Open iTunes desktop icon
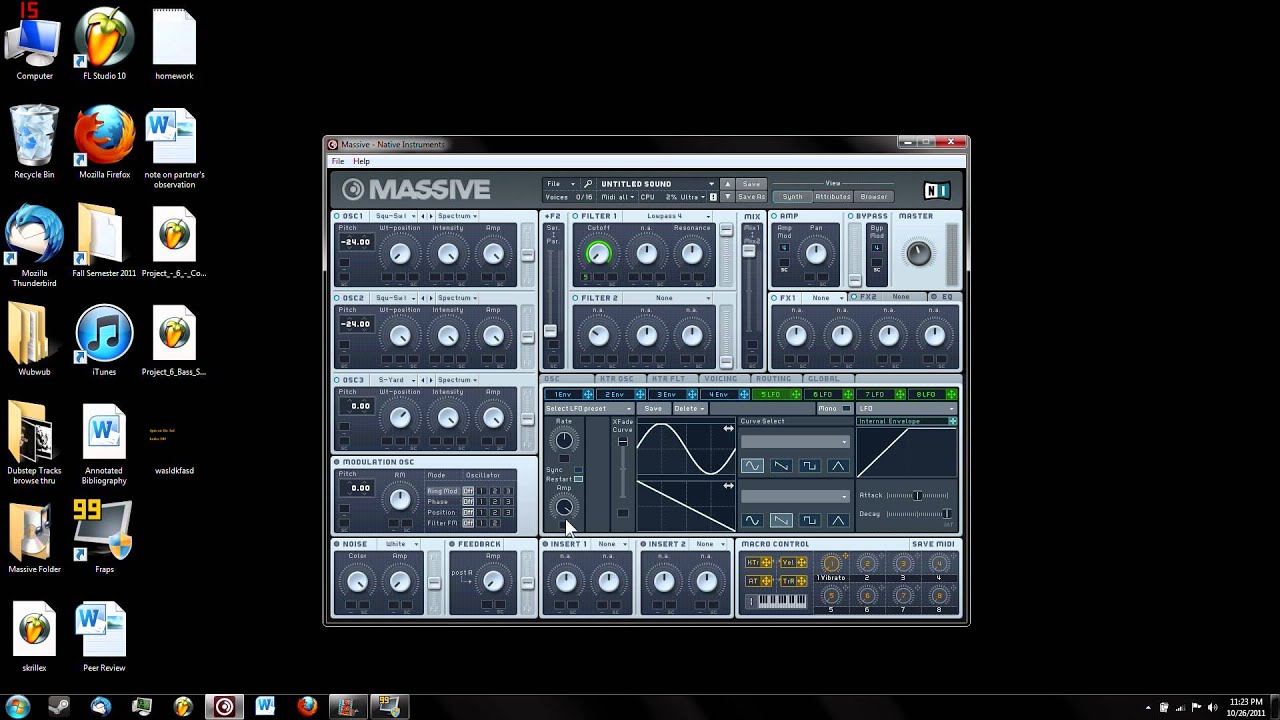The width and height of the screenshot is (1280, 720). [104, 341]
